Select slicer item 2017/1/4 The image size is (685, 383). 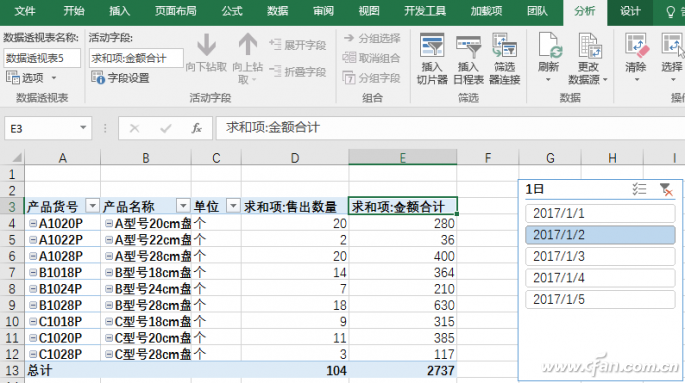(x=600, y=278)
